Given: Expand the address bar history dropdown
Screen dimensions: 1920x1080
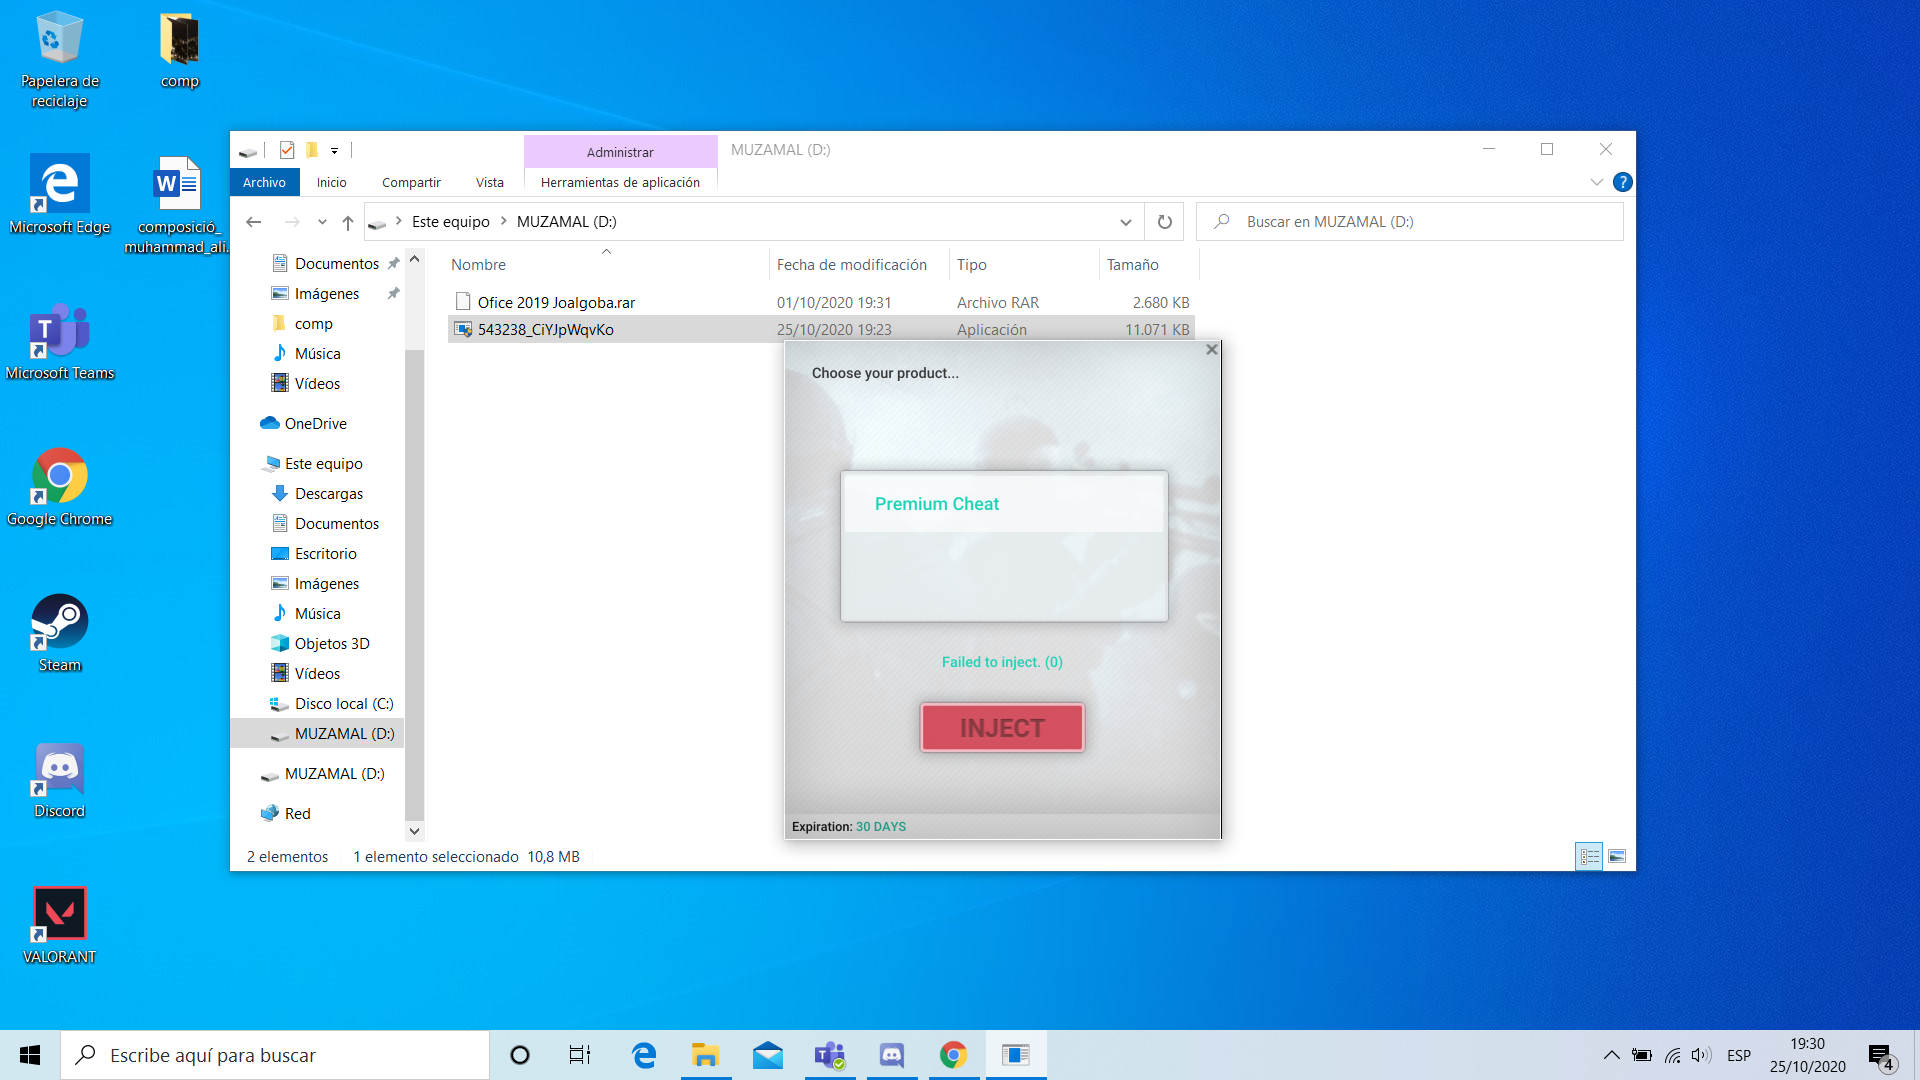Looking at the screenshot, I should [1125, 222].
